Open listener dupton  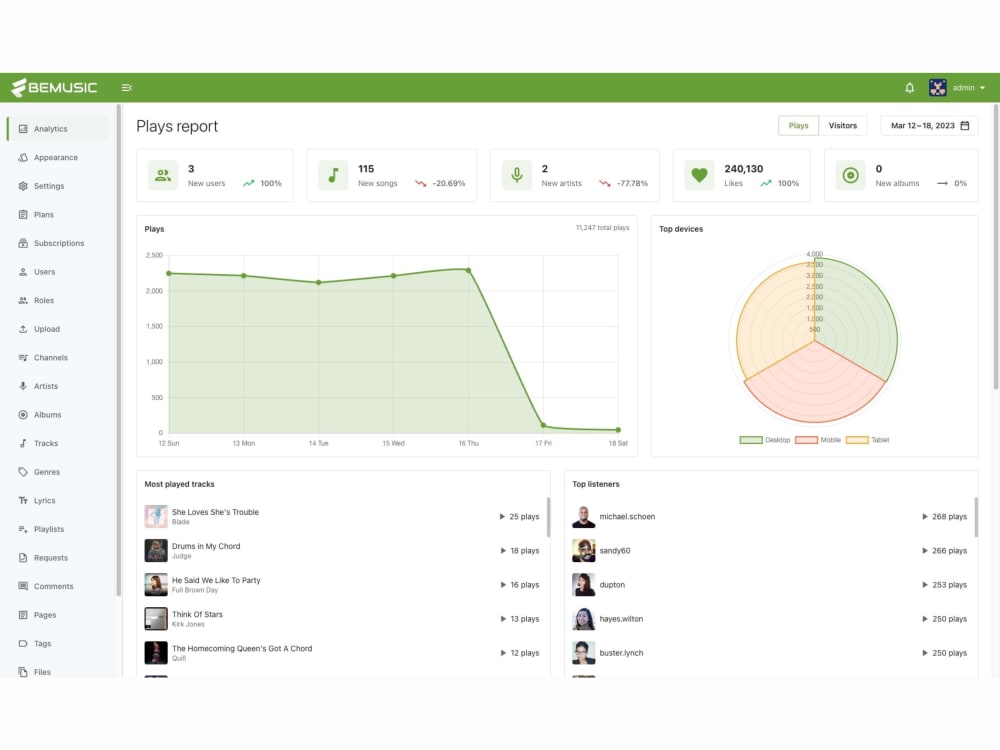click(612, 585)
